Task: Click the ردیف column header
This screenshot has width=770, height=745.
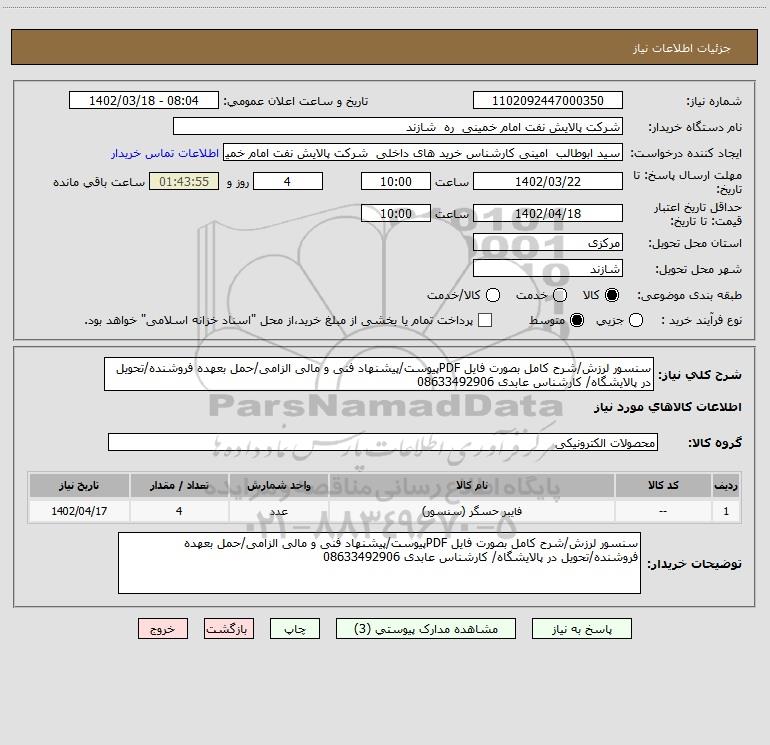Action: click(726, 485)
